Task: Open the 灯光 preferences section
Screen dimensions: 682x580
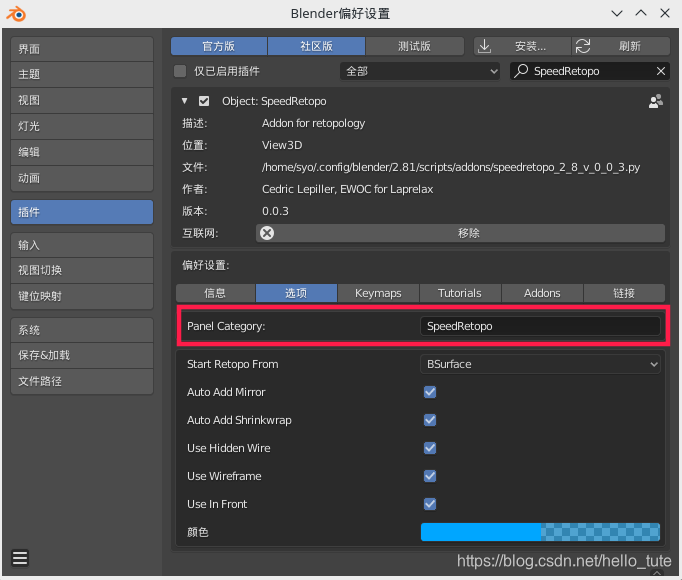Action: (82, 127)
